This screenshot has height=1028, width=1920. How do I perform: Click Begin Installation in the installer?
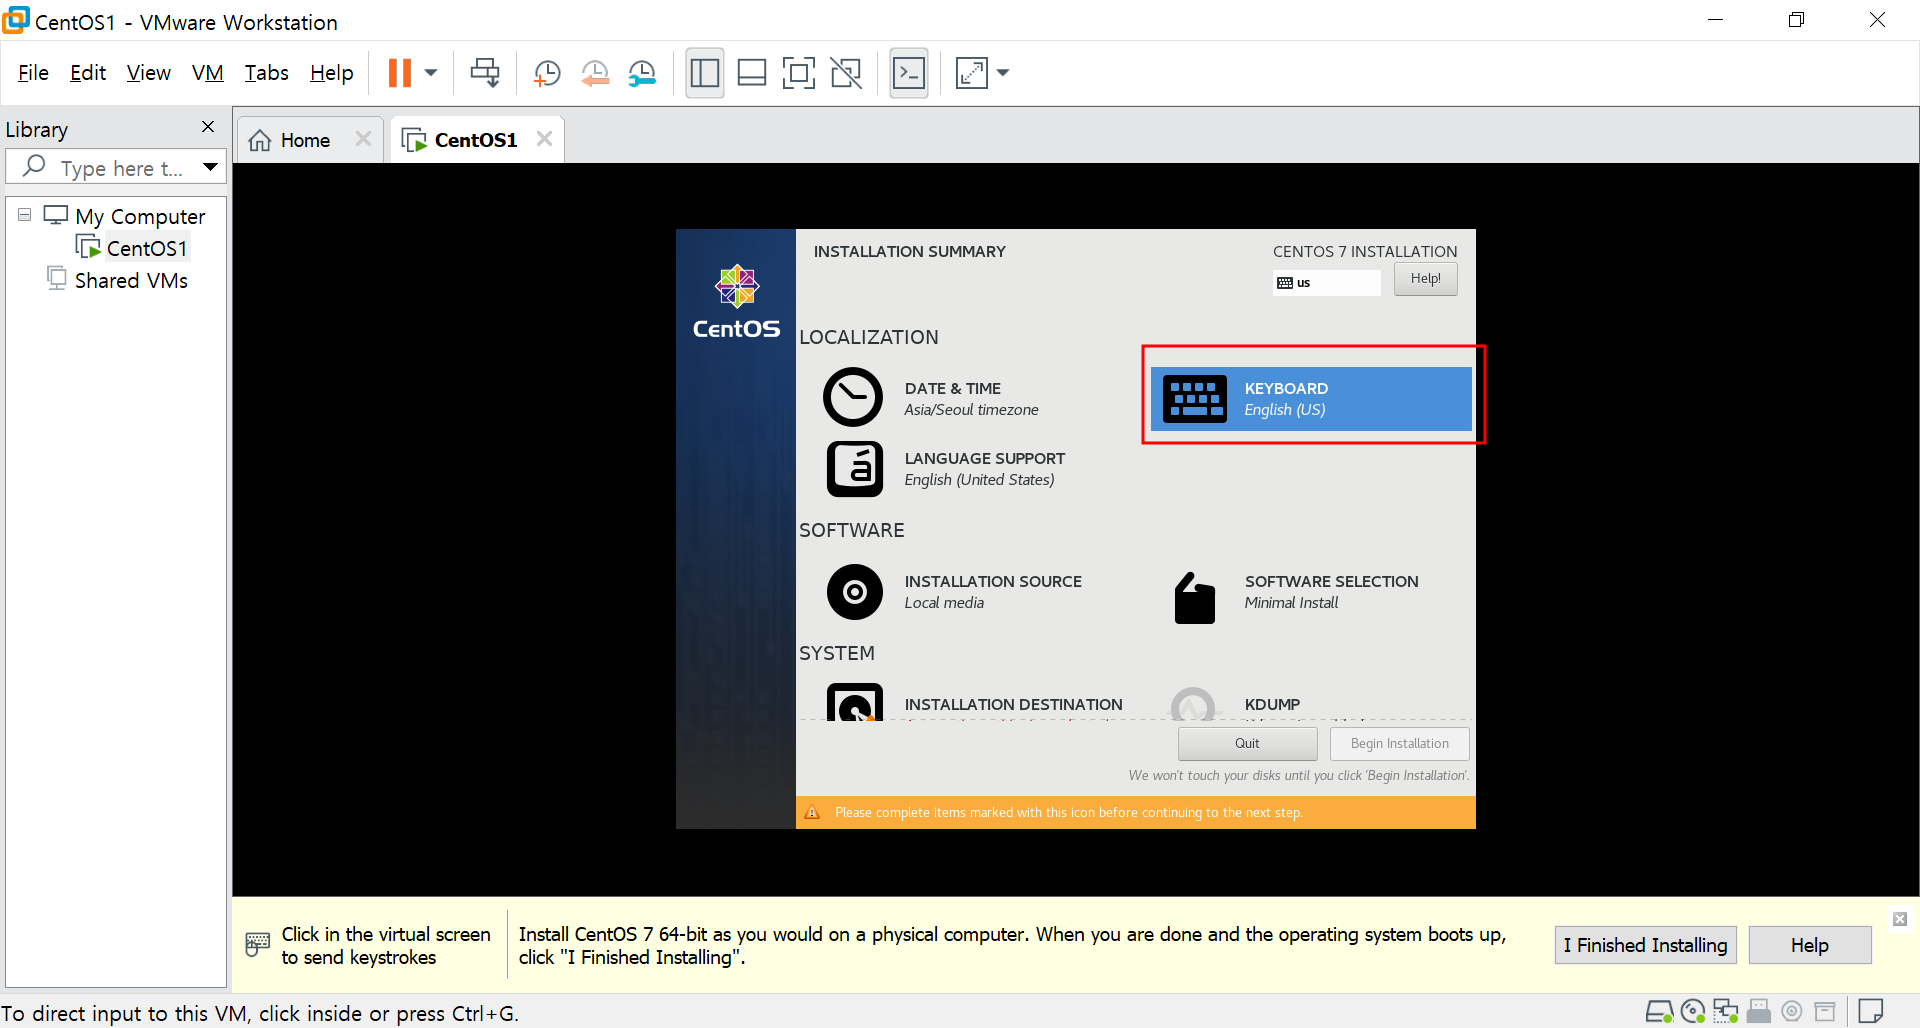(x=1399, y=743)
